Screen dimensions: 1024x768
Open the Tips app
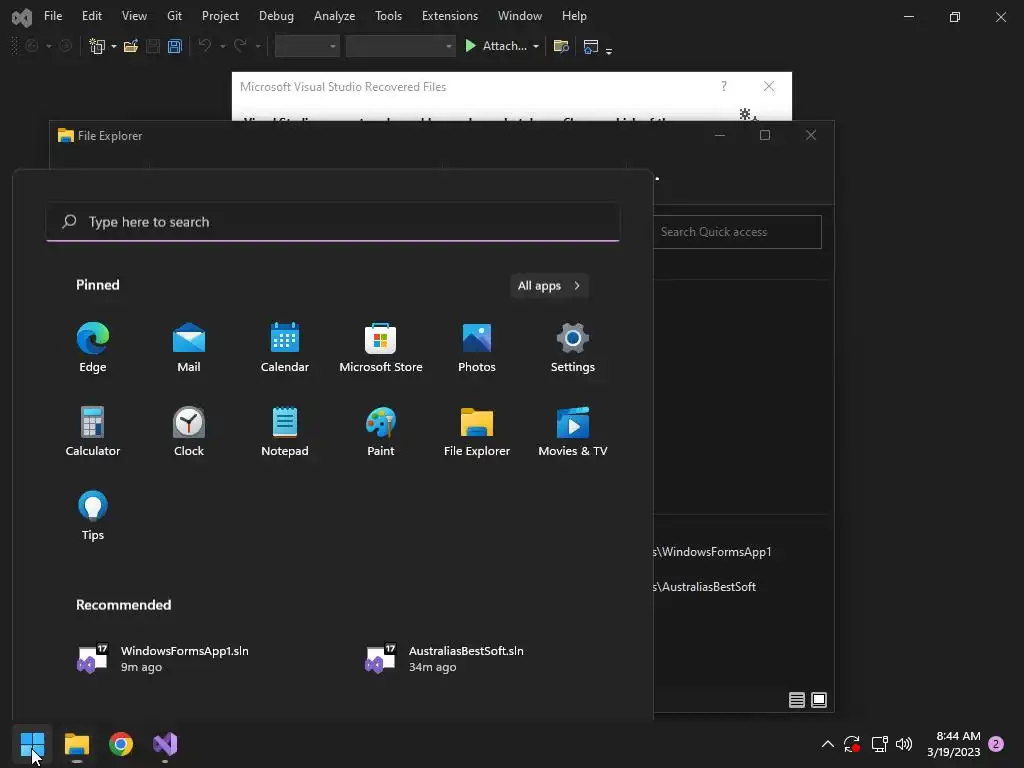93,515
